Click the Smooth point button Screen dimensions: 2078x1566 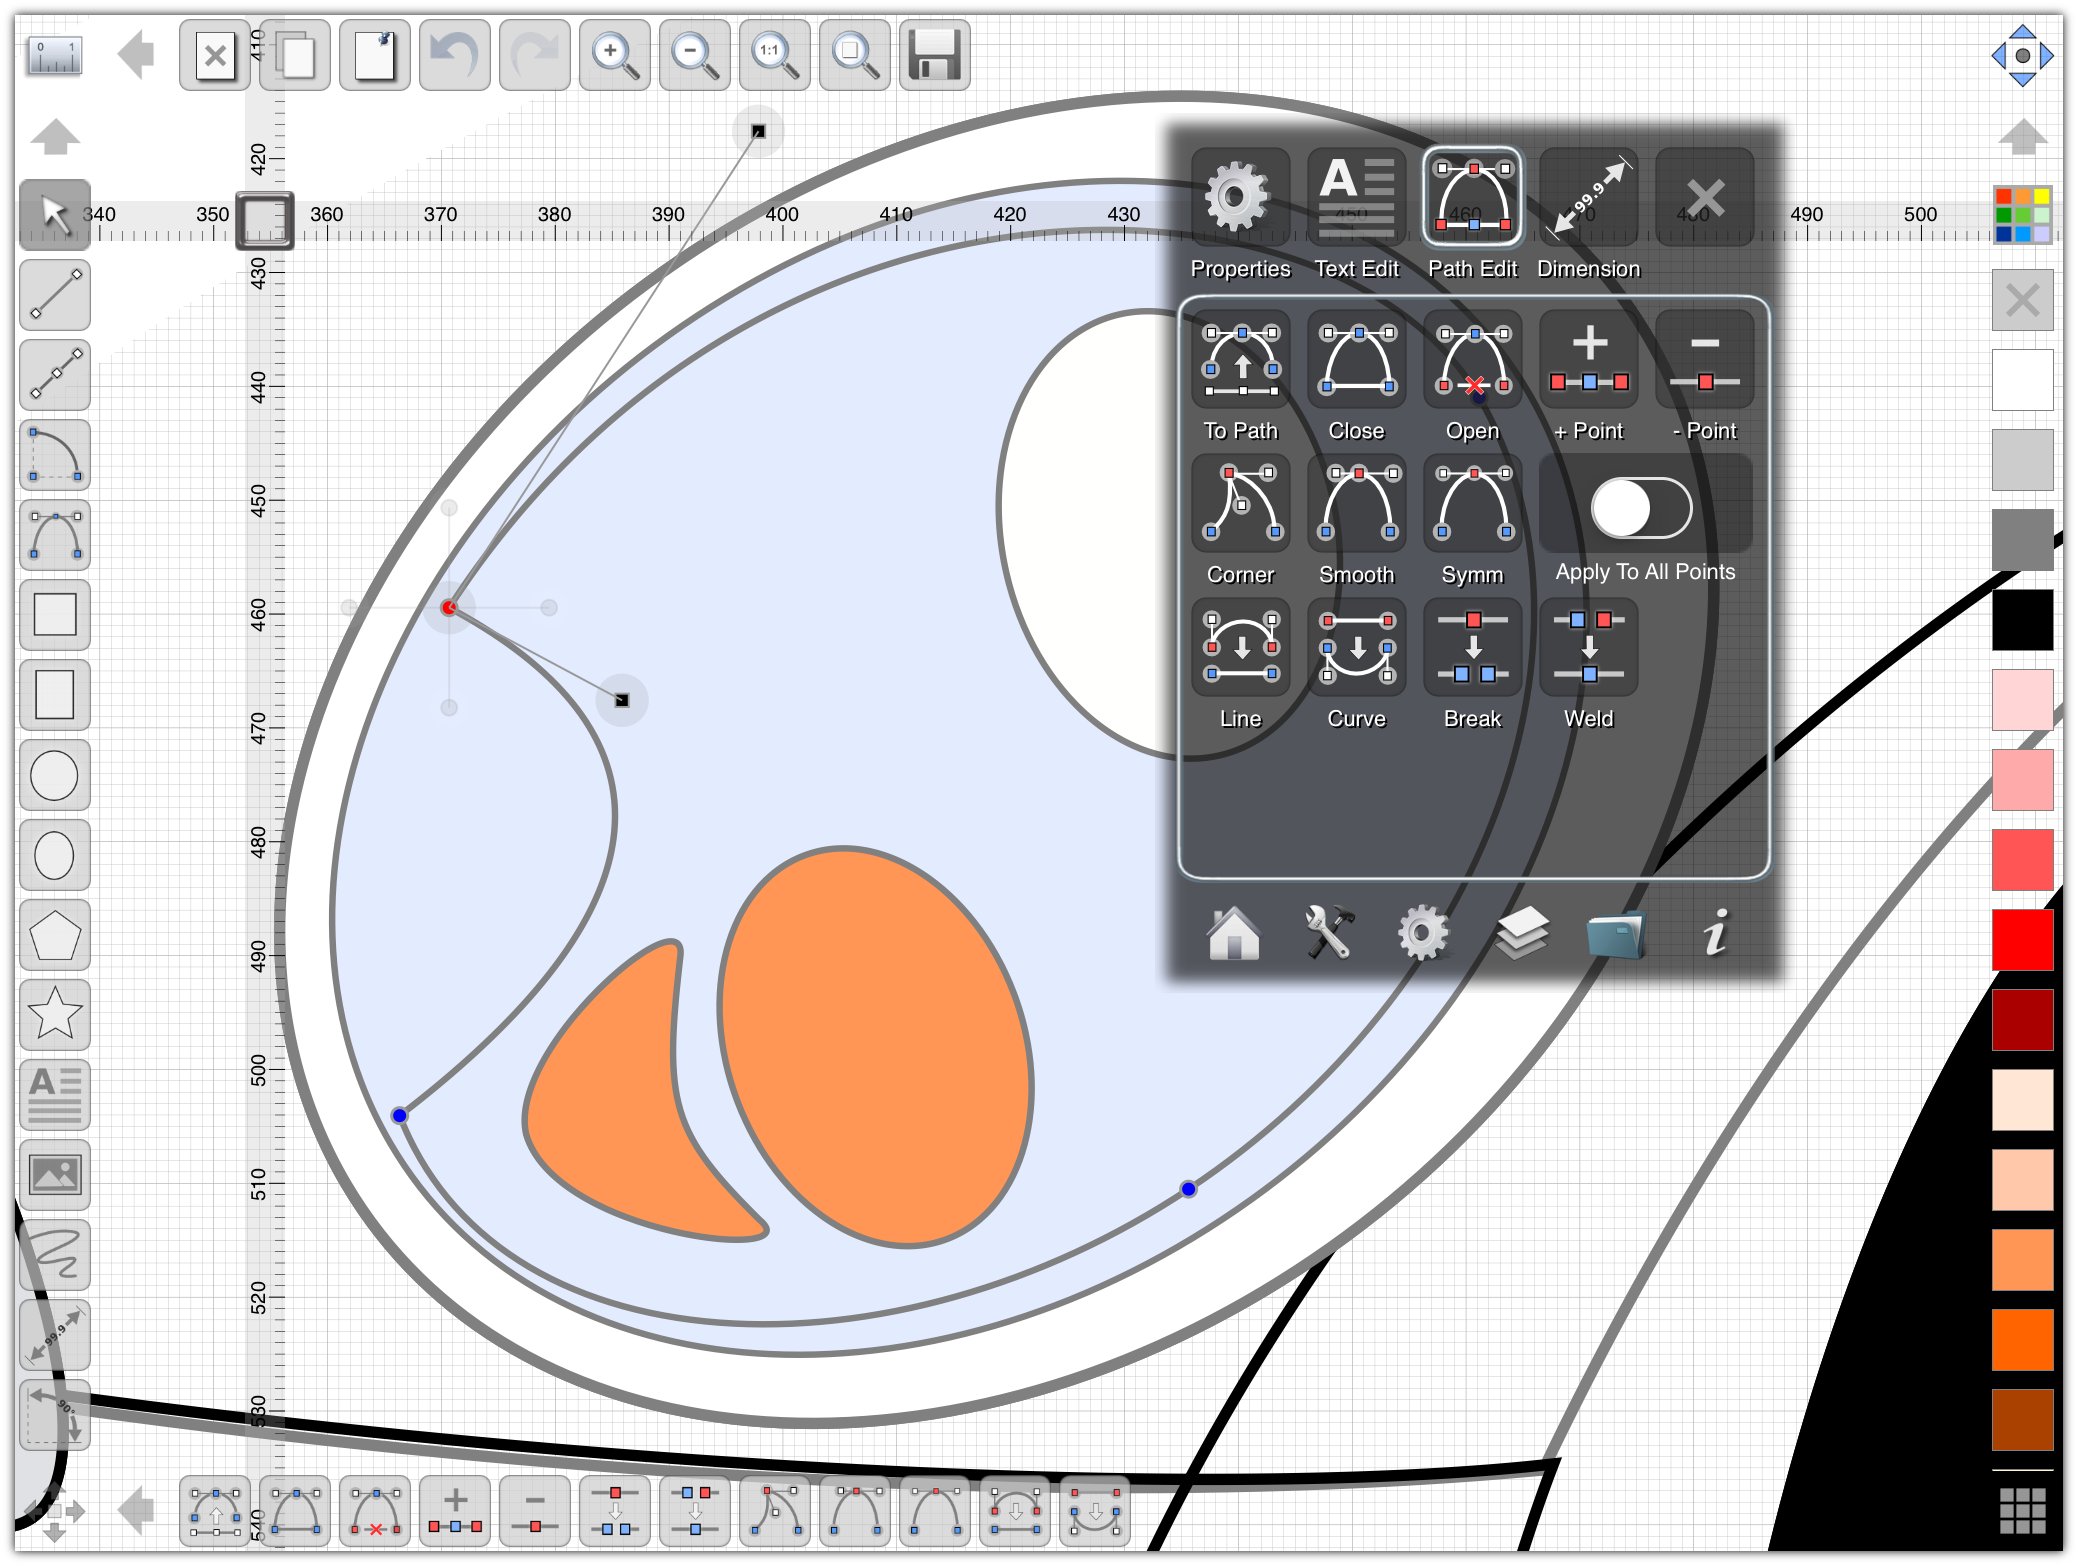point(1356,504)
